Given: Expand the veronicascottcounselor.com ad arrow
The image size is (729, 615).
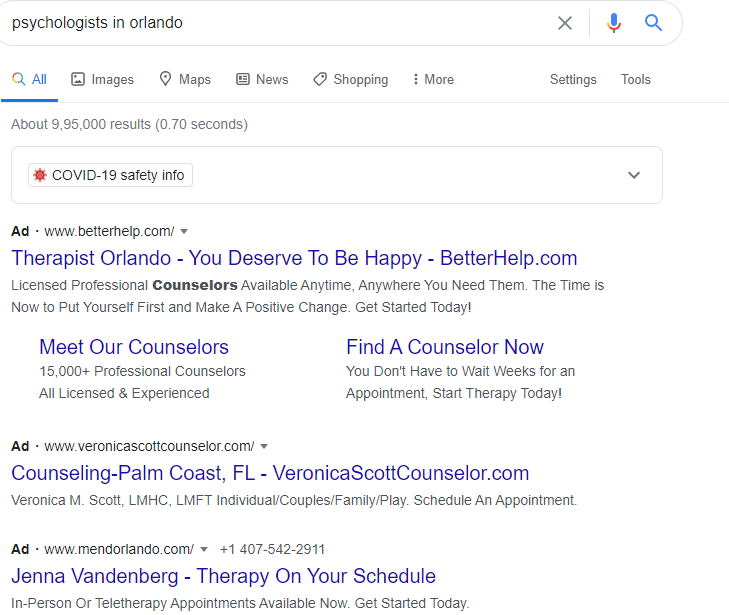Looking at the screenshot, I should coord(264,447).
